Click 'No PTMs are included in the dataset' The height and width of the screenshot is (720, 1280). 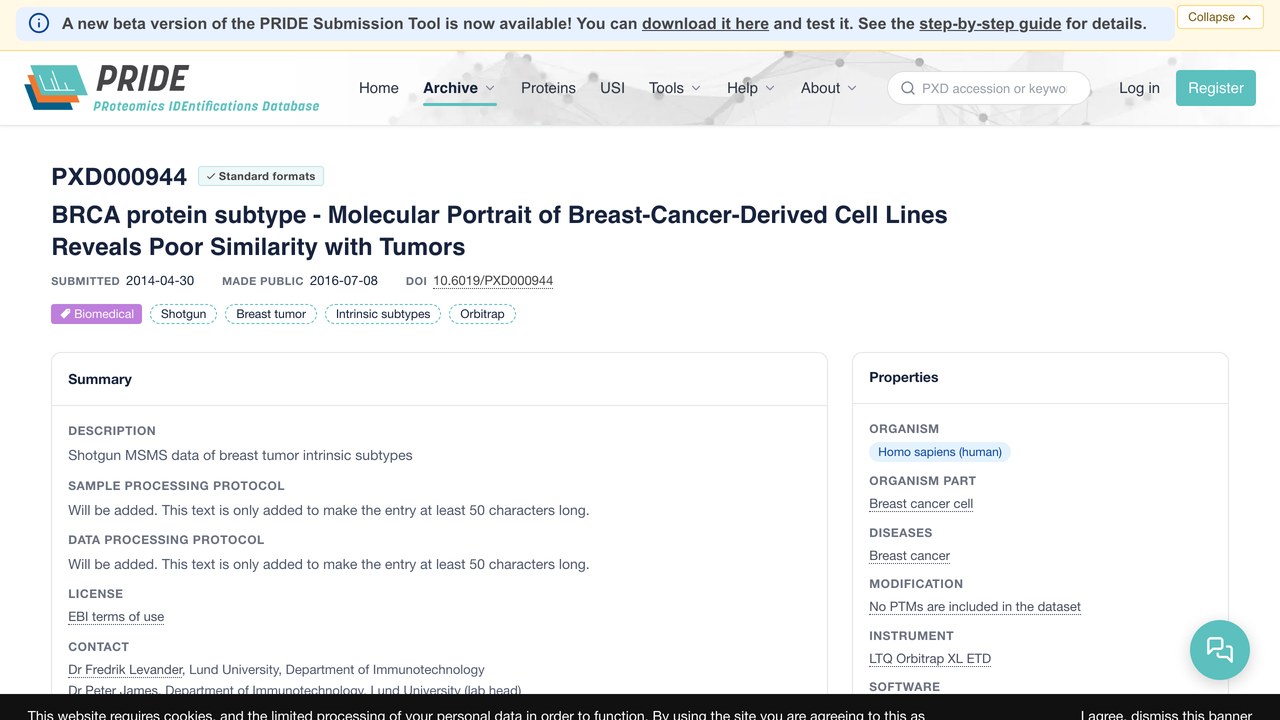pos(975,607)
